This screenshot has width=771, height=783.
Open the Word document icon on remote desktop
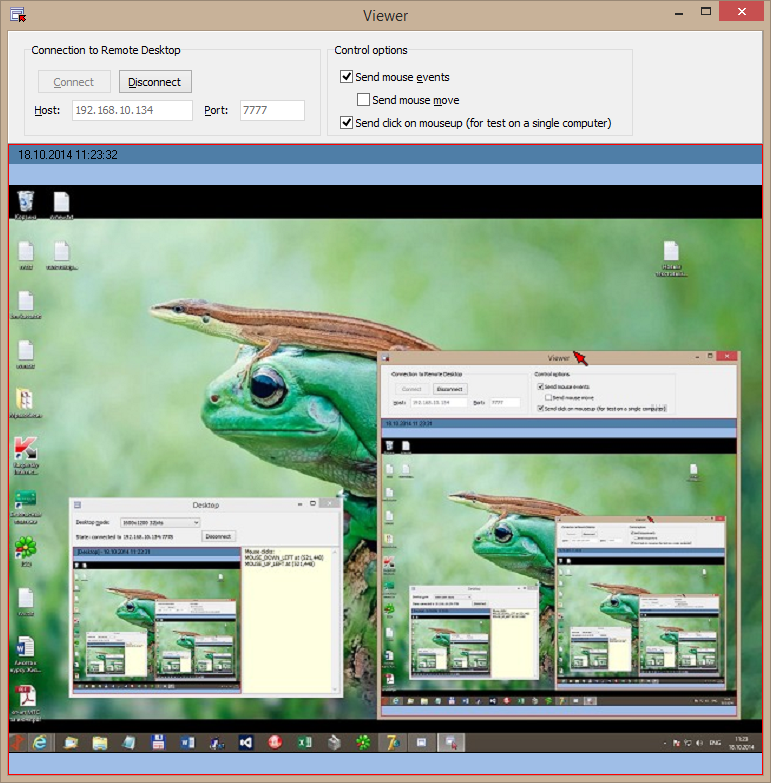point(26,648)
